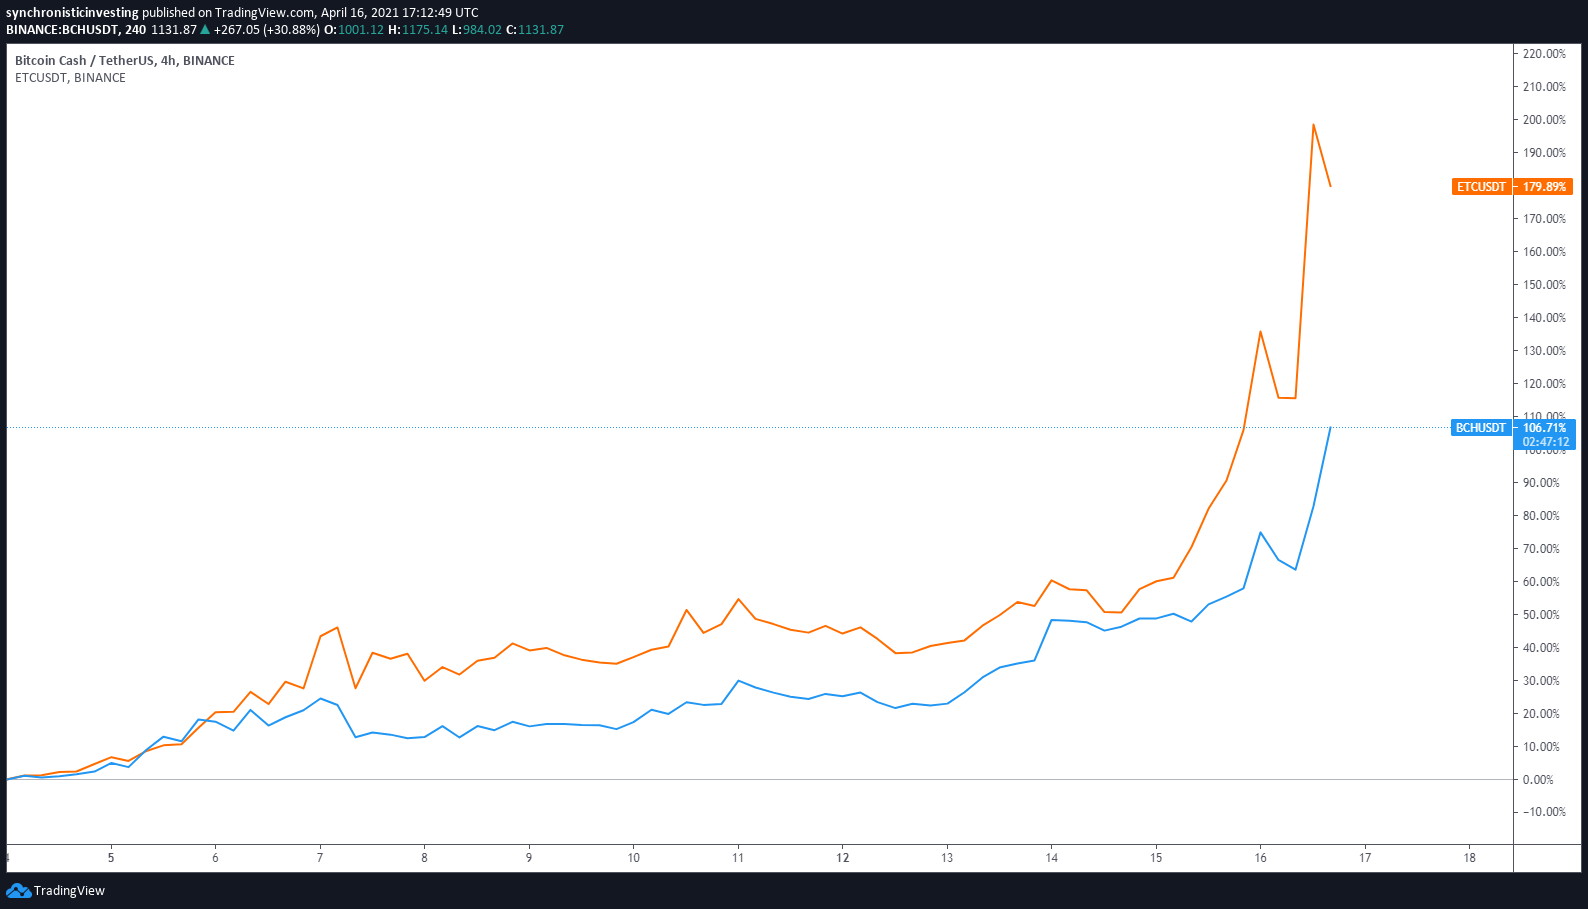
Task: Click the TradingView text beside the logo
Action: [x=69, y=891]
